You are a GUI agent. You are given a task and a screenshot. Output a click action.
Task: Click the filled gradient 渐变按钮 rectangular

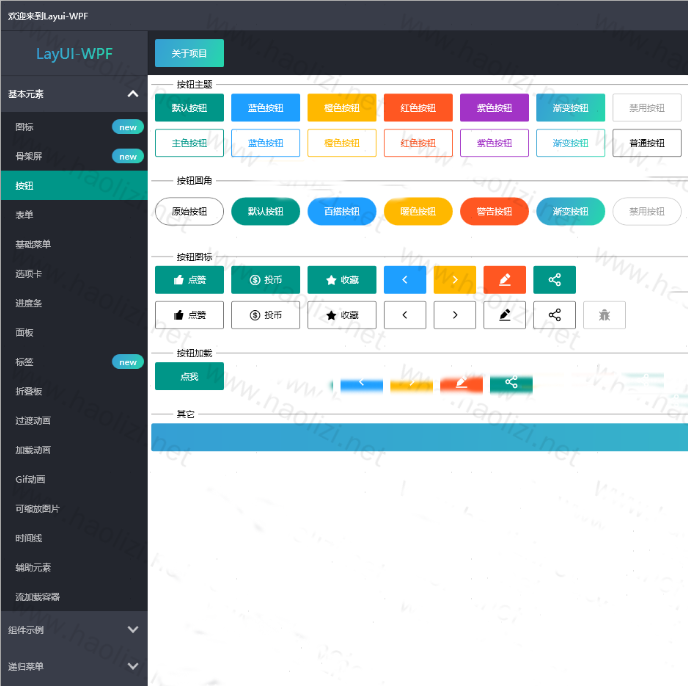[x=570, y=108]
